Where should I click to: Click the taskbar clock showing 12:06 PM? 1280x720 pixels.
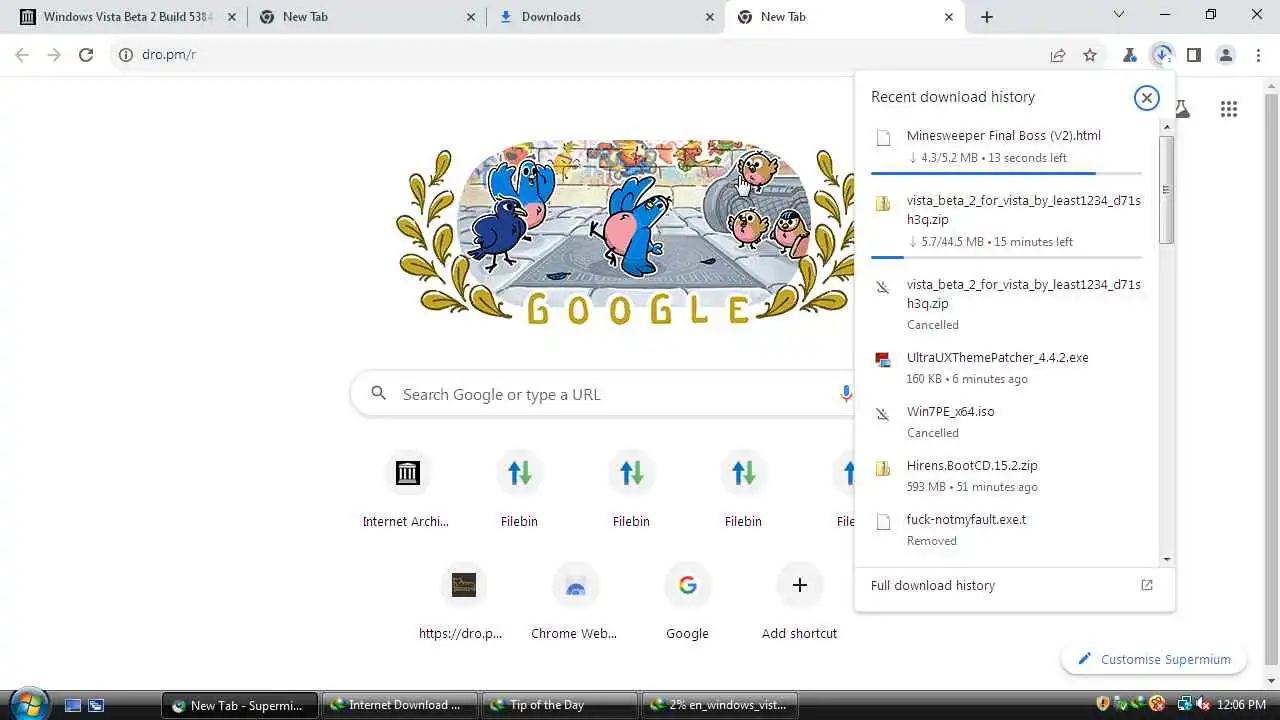pos(1242,705)
